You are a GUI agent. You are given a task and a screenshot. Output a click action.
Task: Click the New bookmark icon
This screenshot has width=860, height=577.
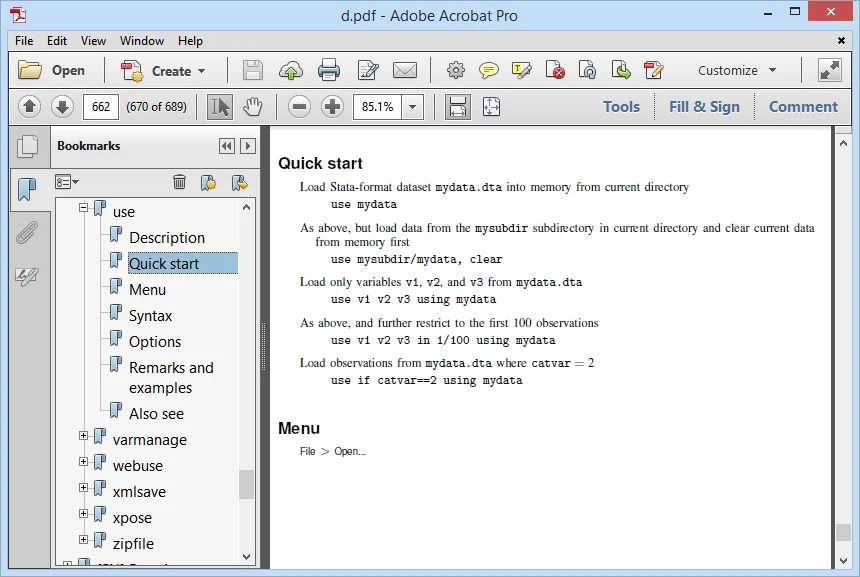(x=208, y=182)
